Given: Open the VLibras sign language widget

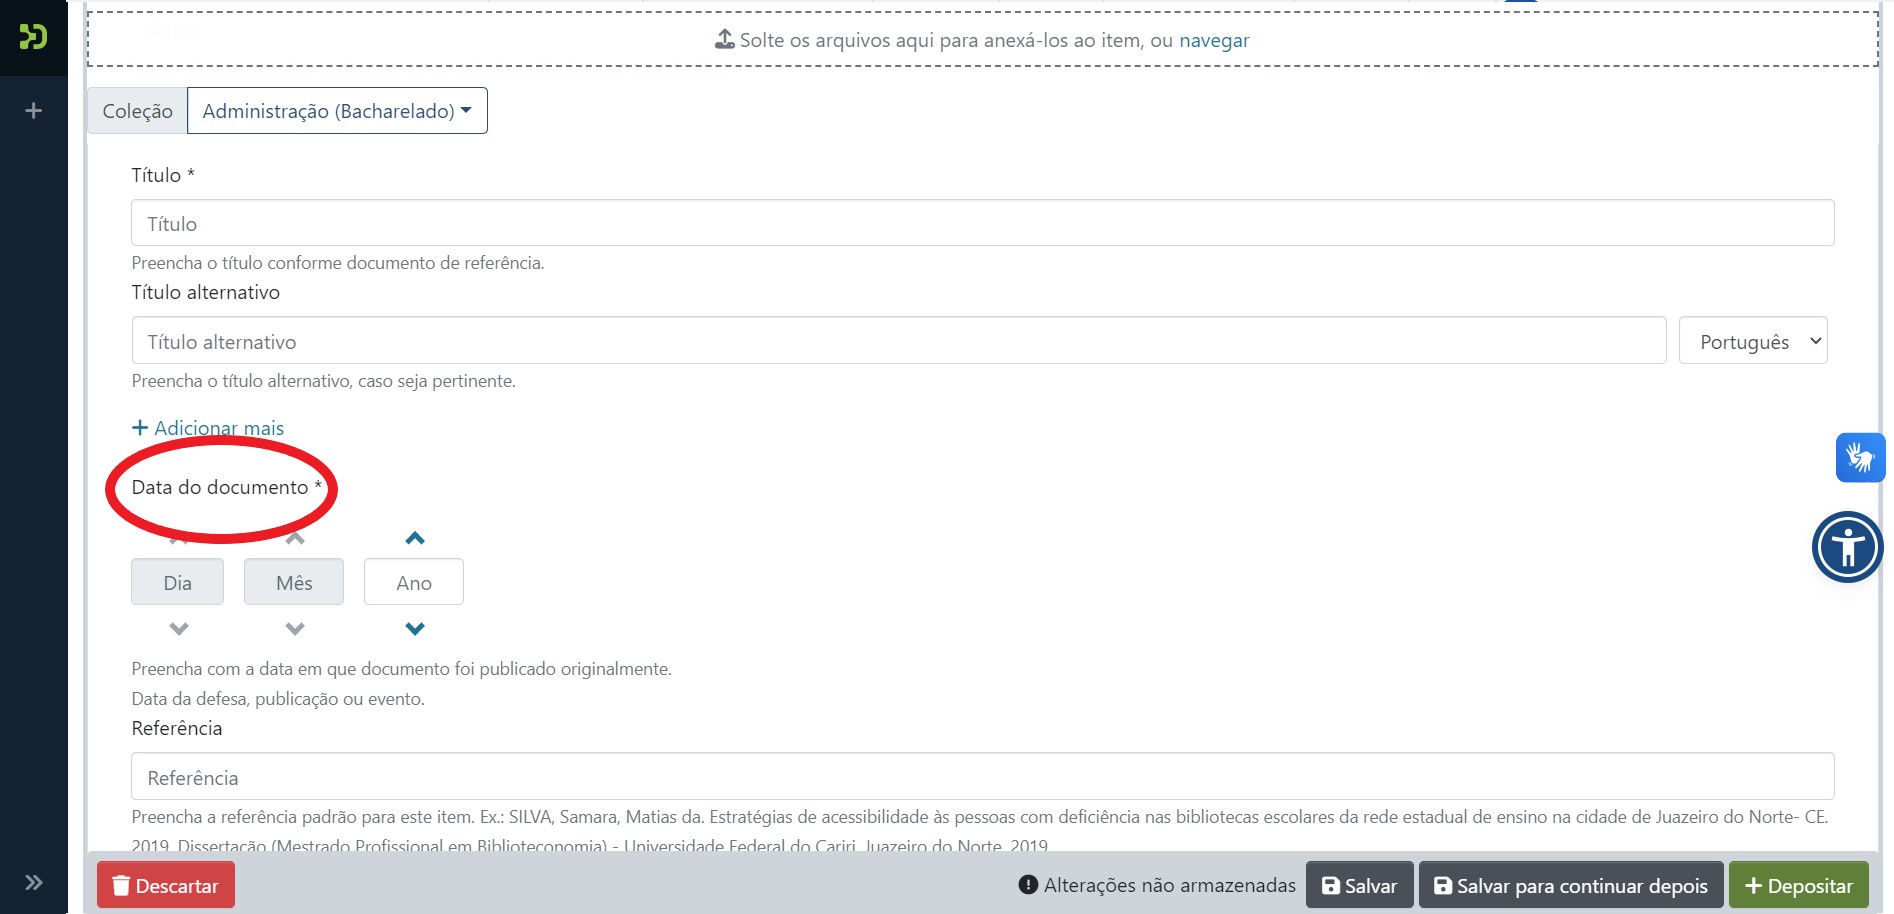Looking at the screenshot, I should pos(1859,458).
